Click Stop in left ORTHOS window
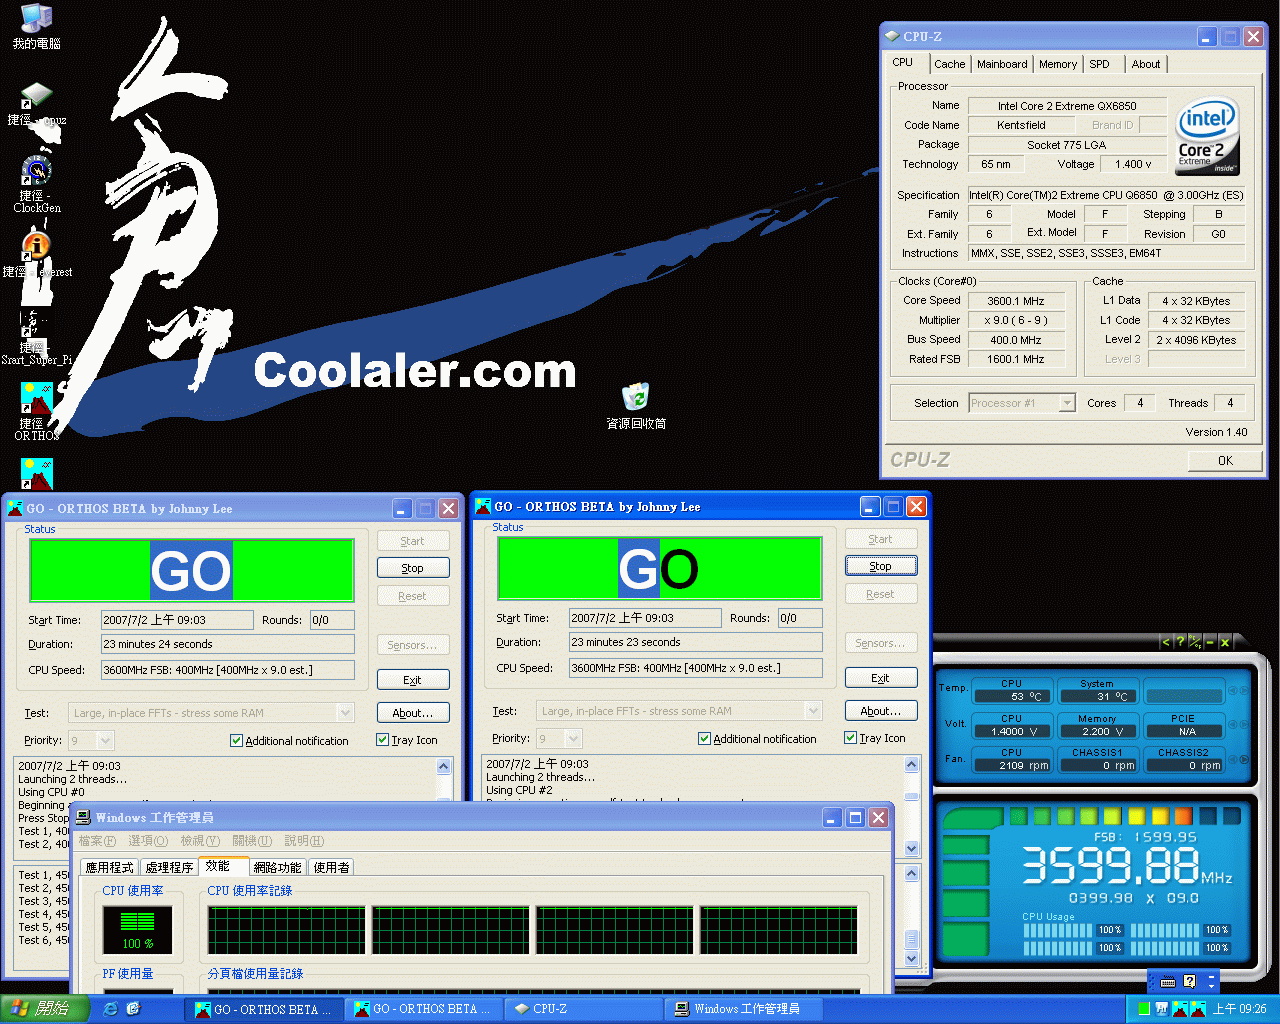Viewport: 1280px width, 1024px height. pyautogui.click(x=413, y=568)
